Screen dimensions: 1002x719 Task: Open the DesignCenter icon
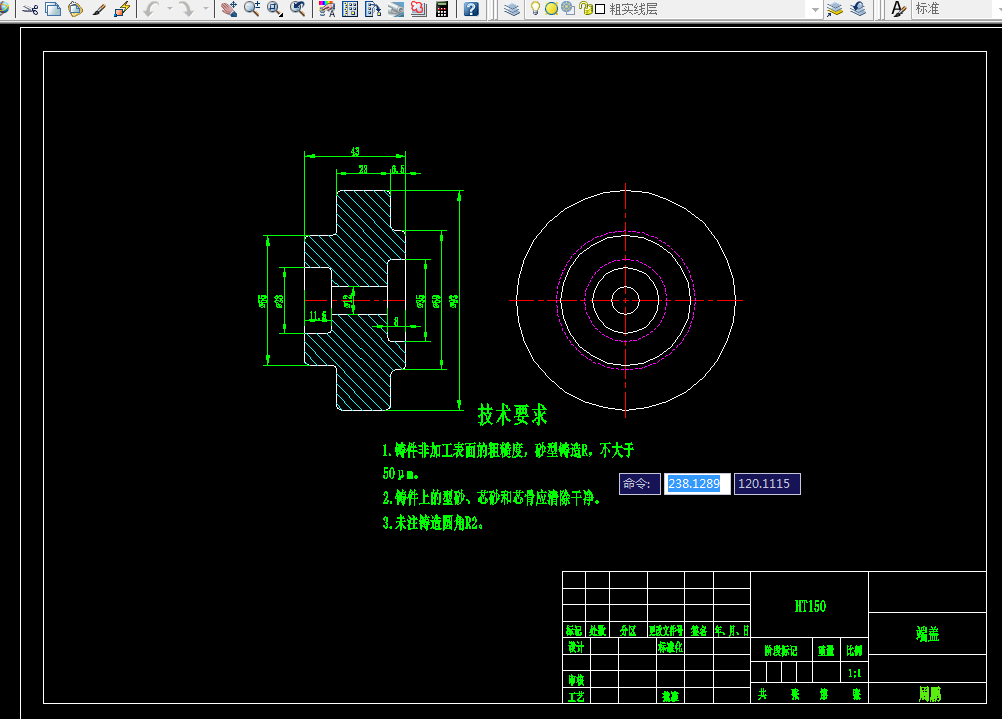pyautogui.click(x=350, y=9)
